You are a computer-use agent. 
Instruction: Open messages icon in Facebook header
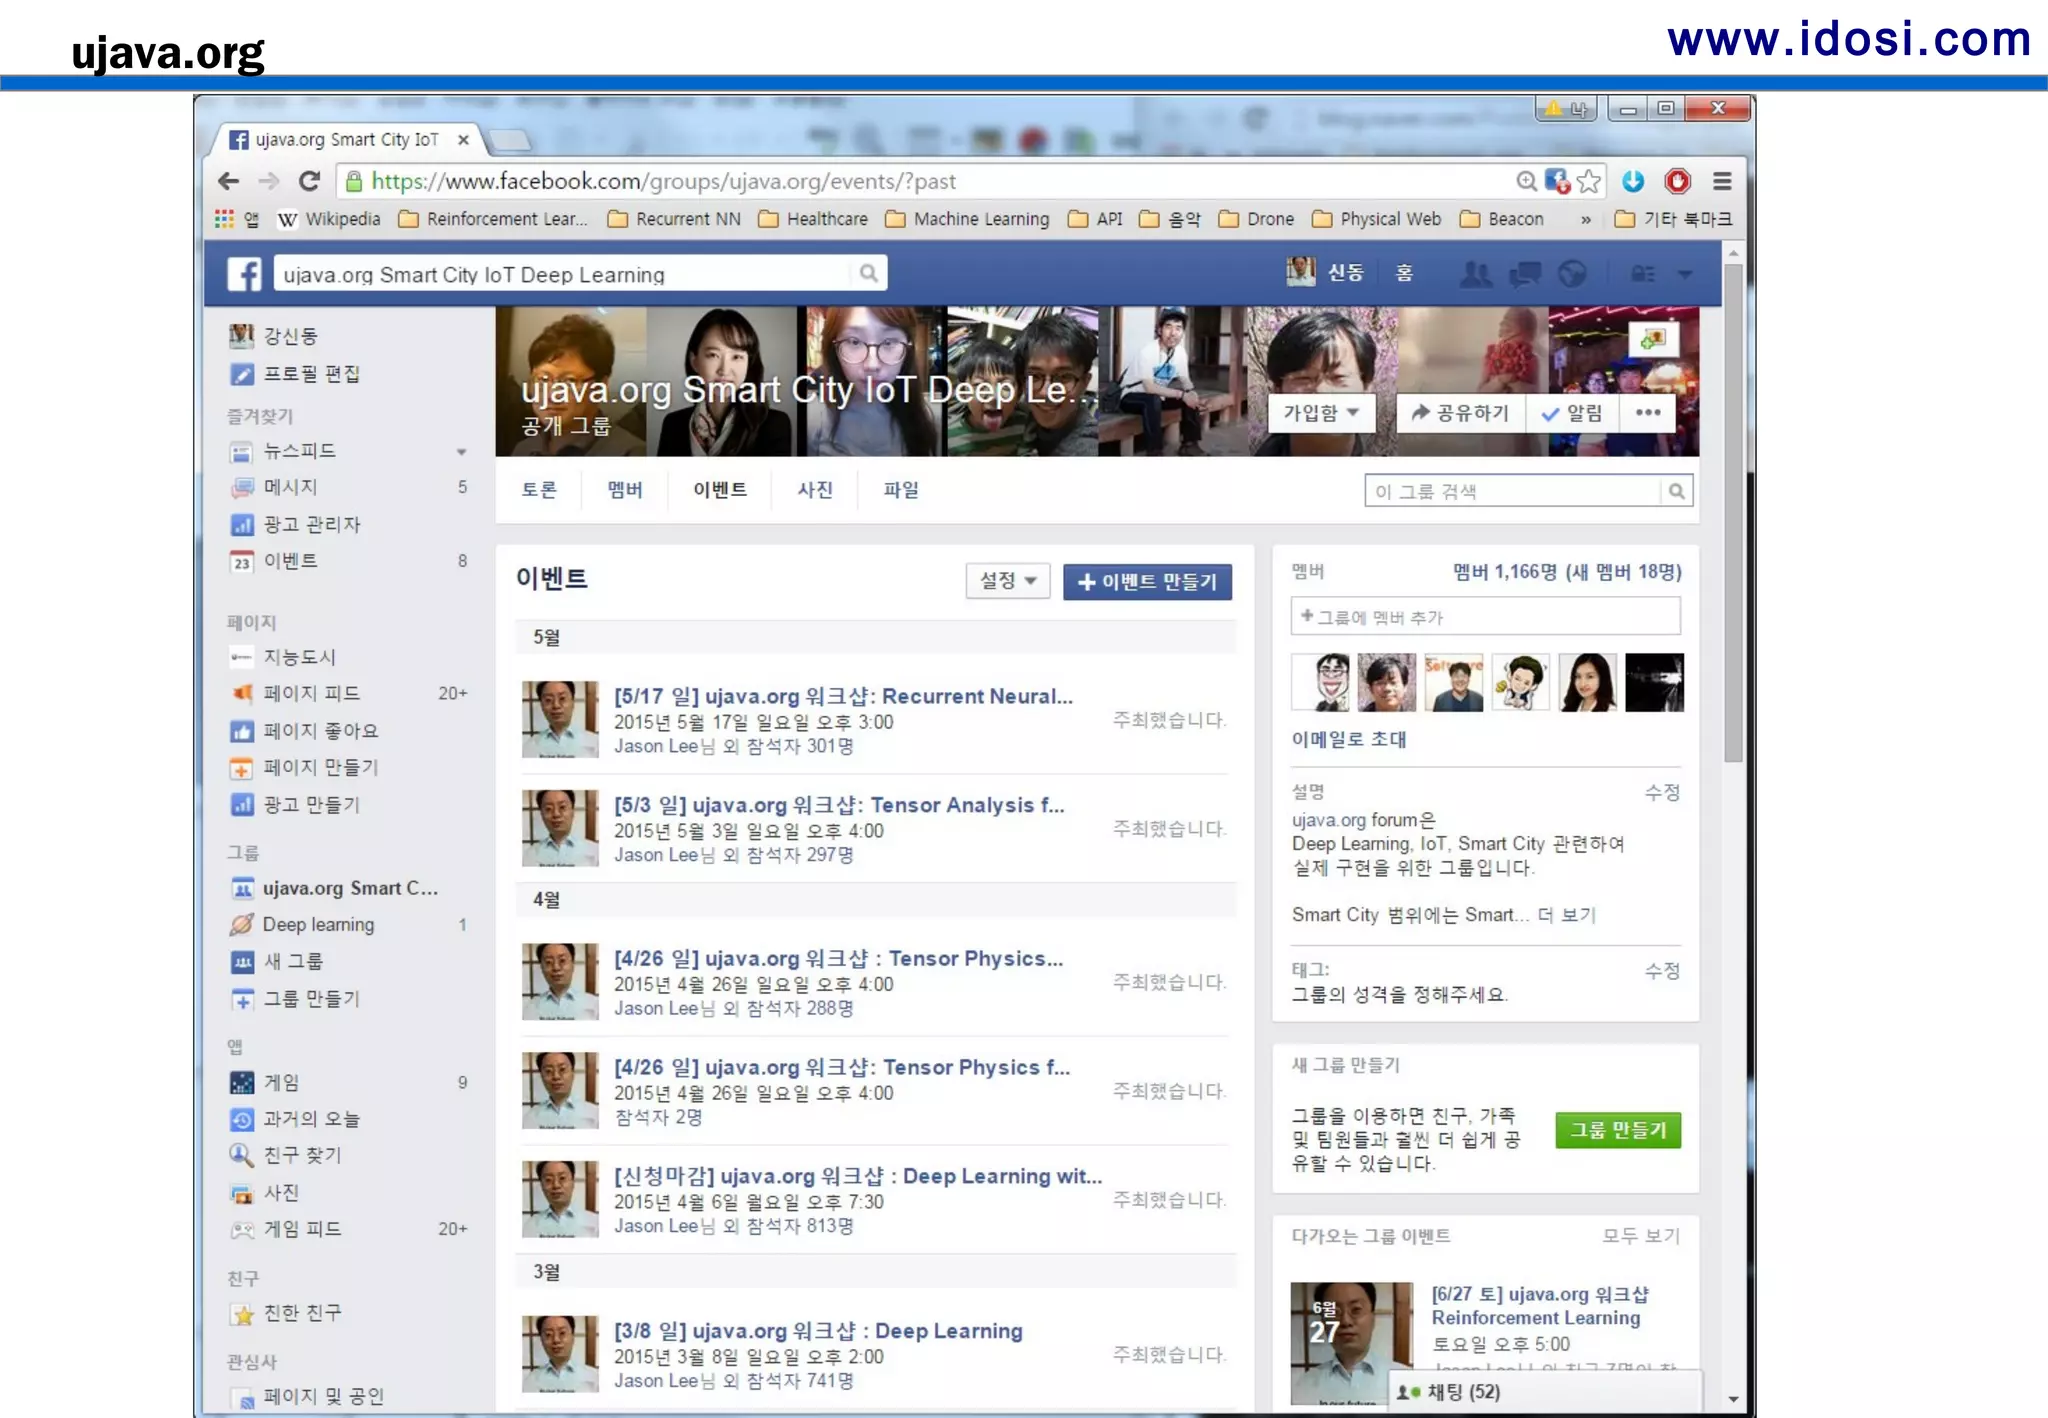(1524, 273)
